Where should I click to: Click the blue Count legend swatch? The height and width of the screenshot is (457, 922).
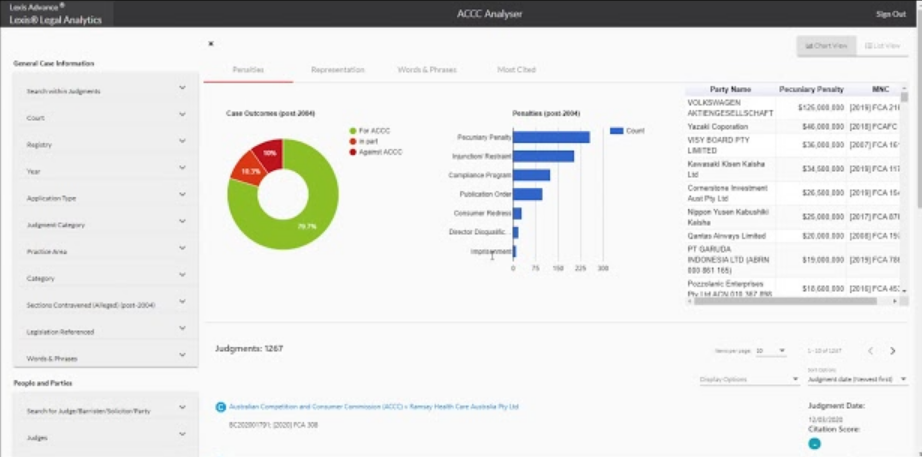616,131
